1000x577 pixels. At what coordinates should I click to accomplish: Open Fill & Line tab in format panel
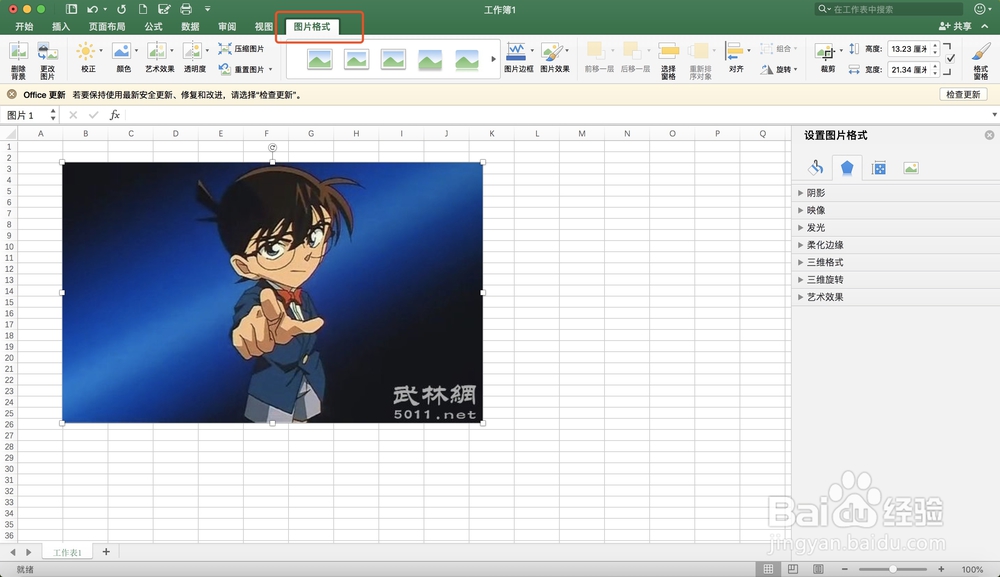pos(816,168)
